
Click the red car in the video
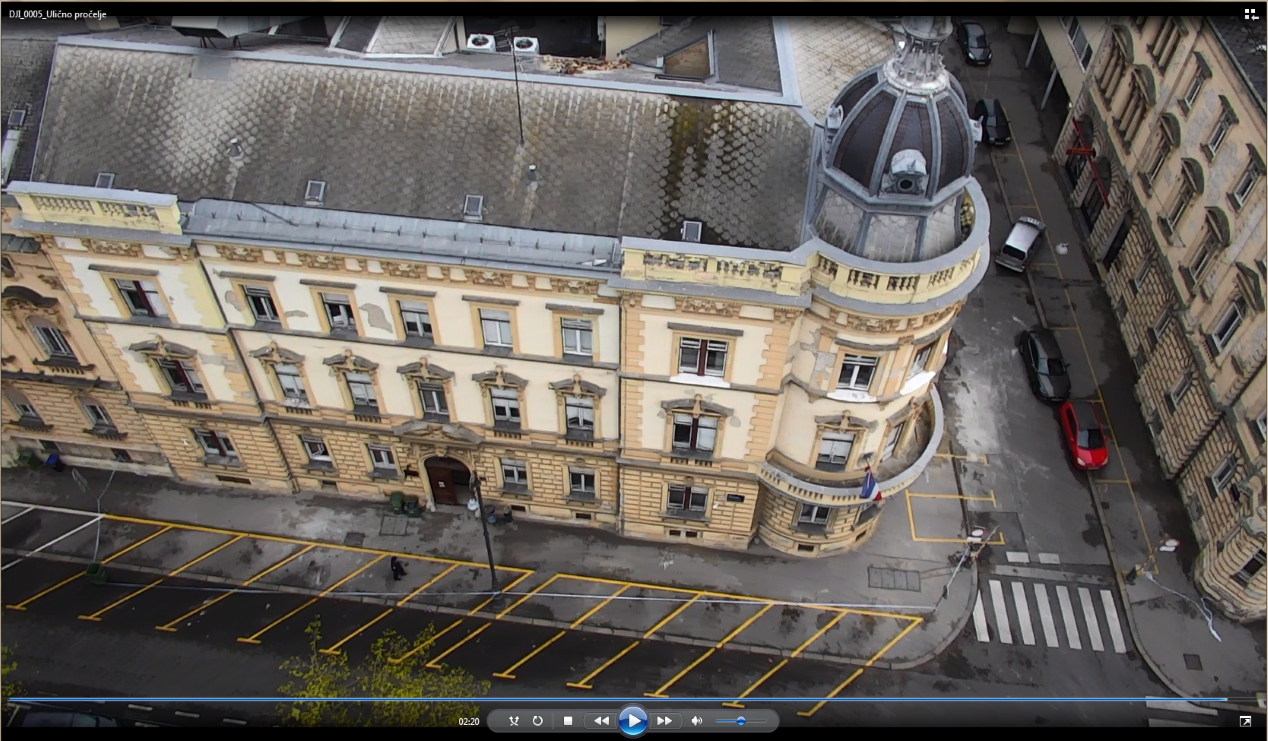click(1083, 433)
